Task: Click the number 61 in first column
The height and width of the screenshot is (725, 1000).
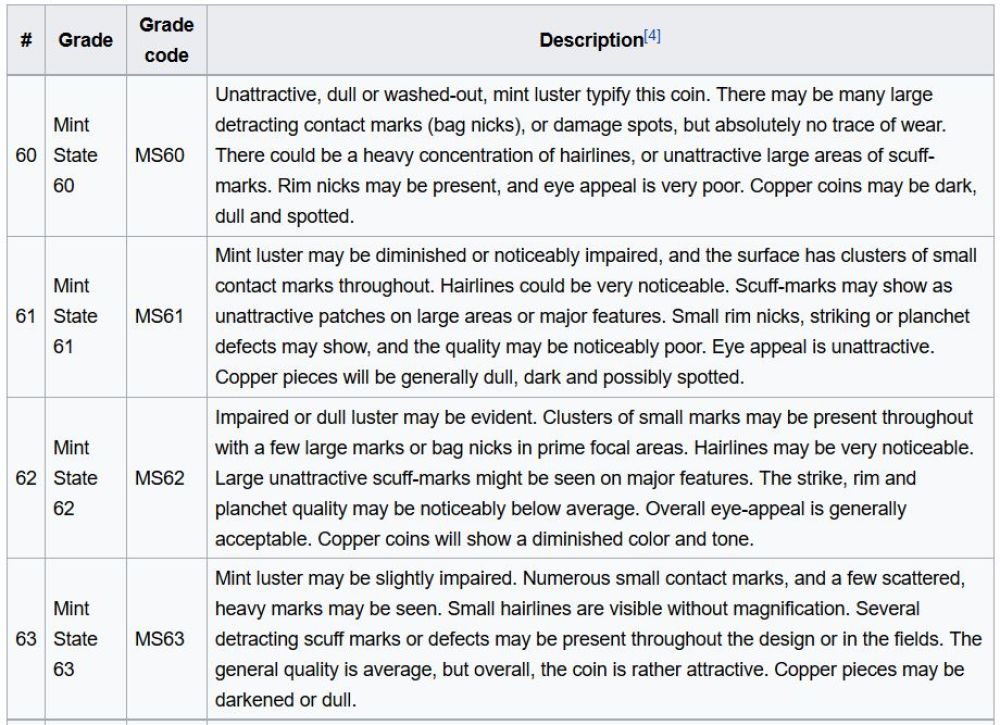Action: [26, 316]
